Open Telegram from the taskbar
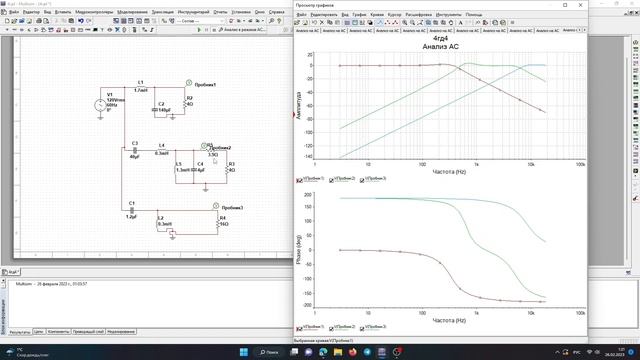 coord(367,352)
